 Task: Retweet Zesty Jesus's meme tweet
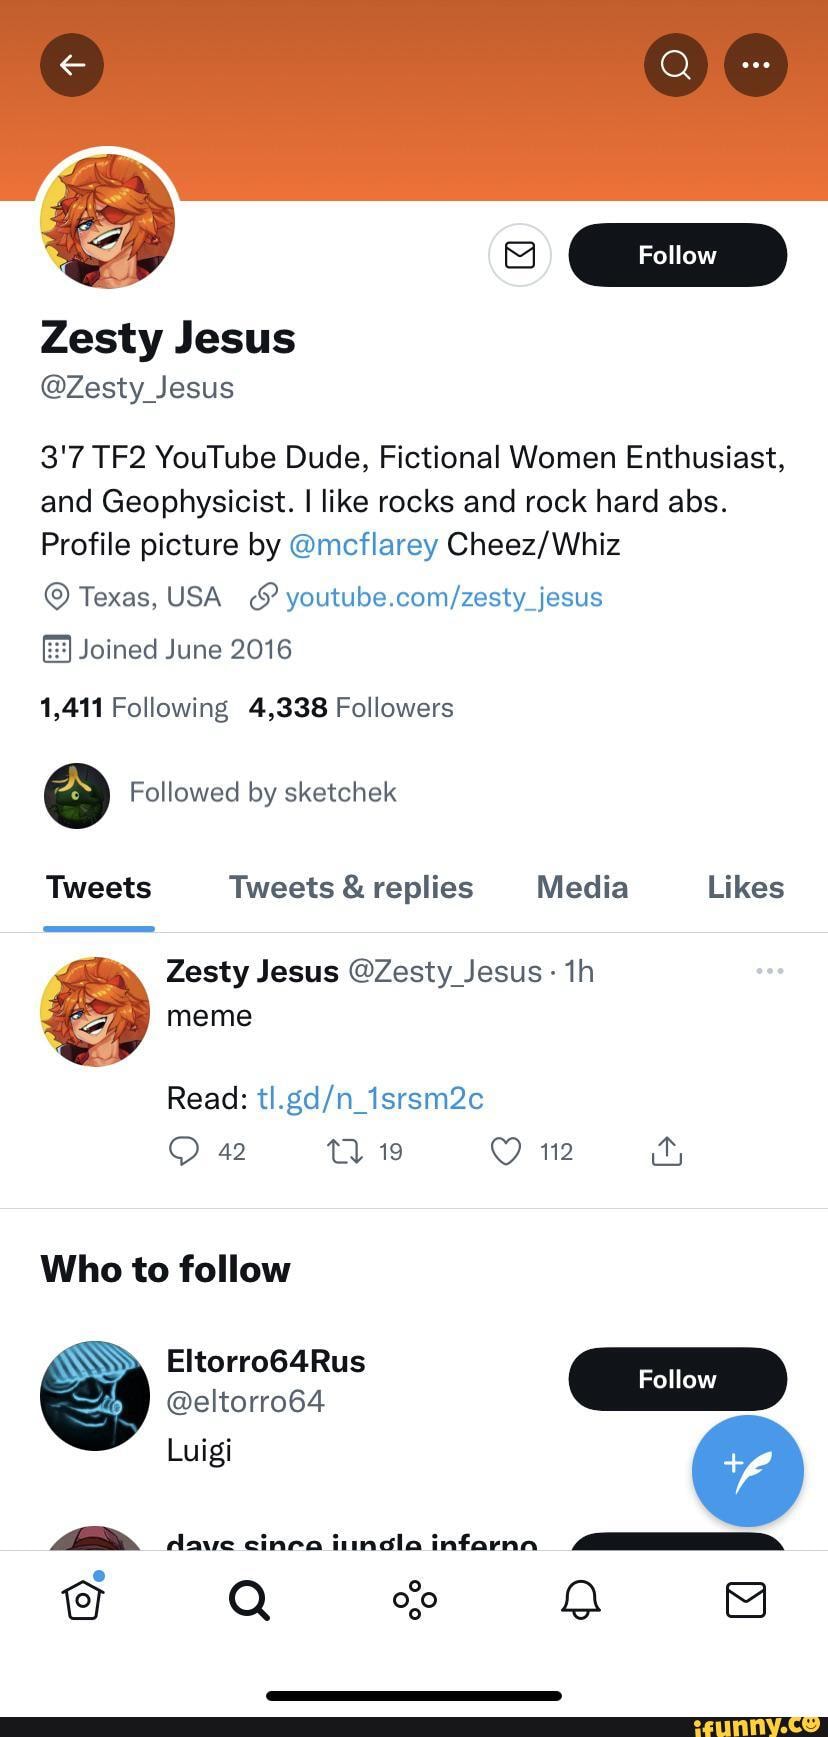343,1151
